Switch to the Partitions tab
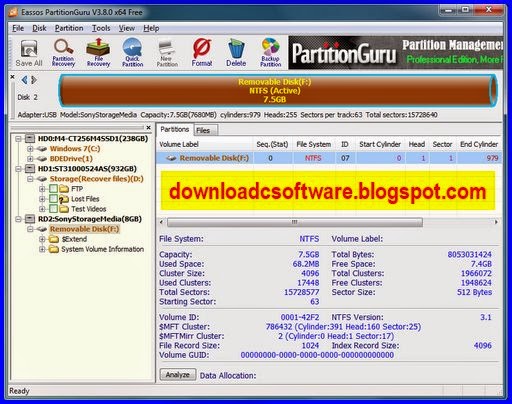 point(175,129)
